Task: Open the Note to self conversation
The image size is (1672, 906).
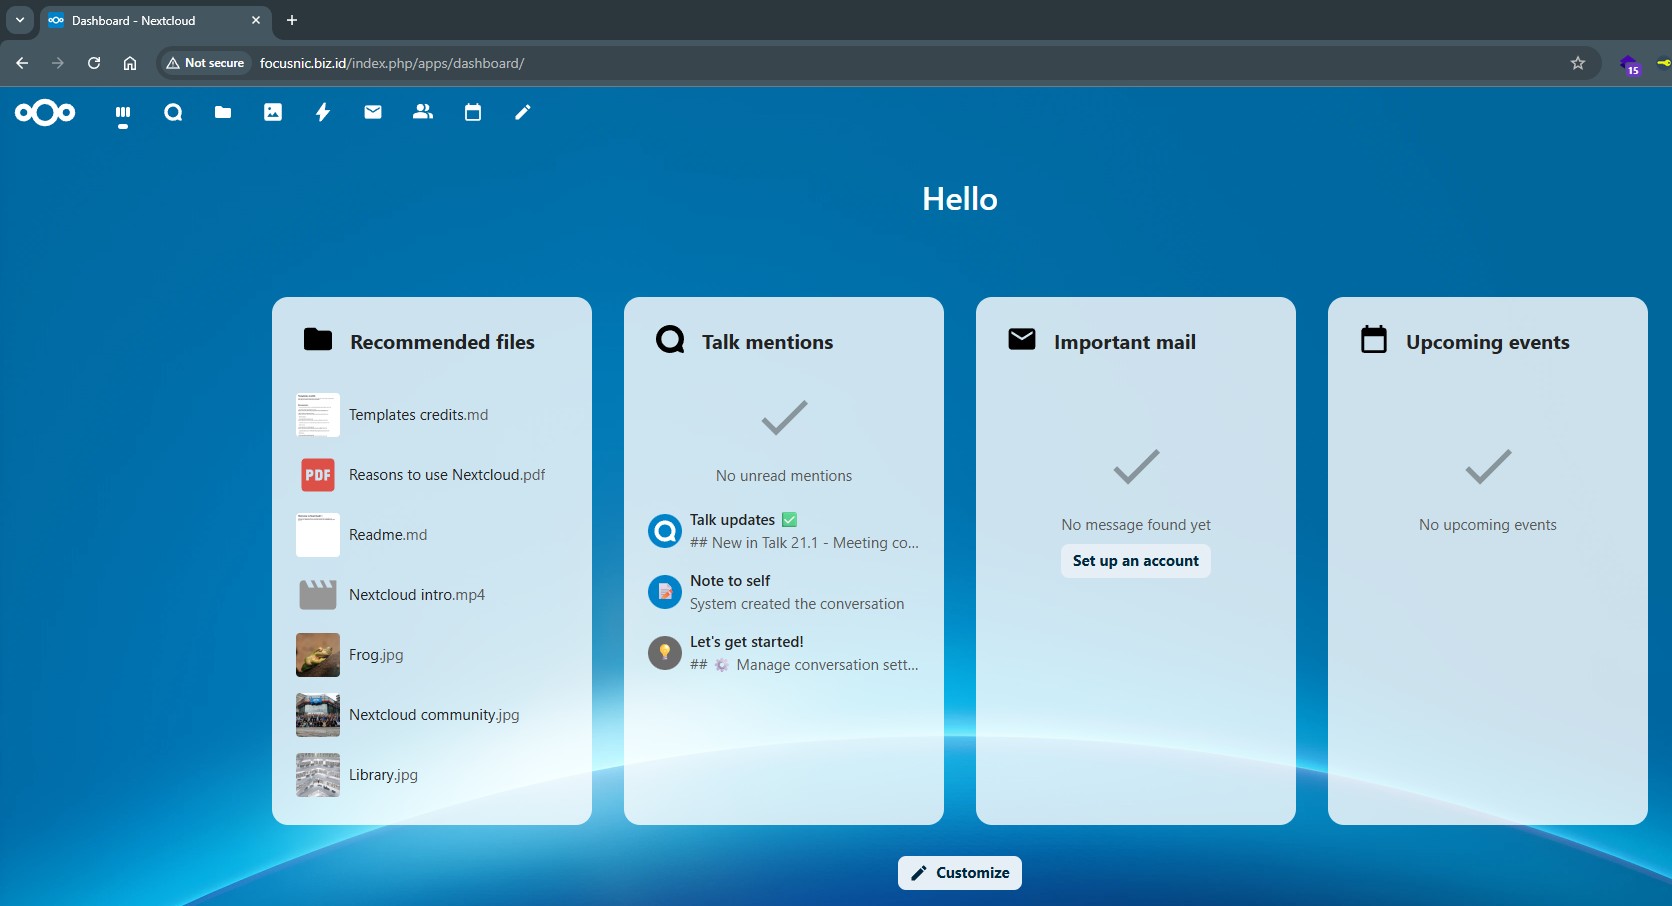Action: point(783,592)
